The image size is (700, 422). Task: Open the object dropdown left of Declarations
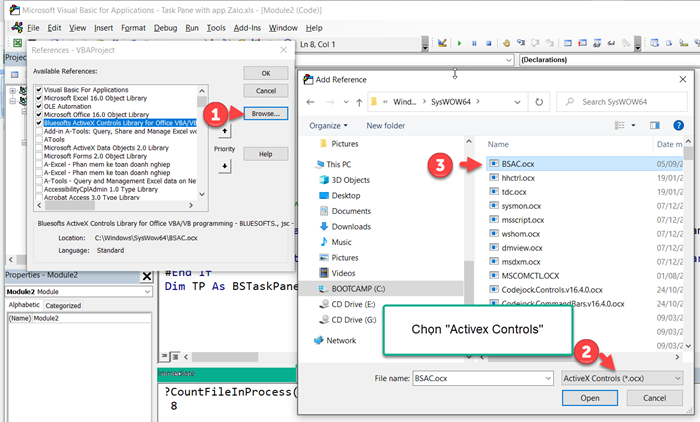508,60
